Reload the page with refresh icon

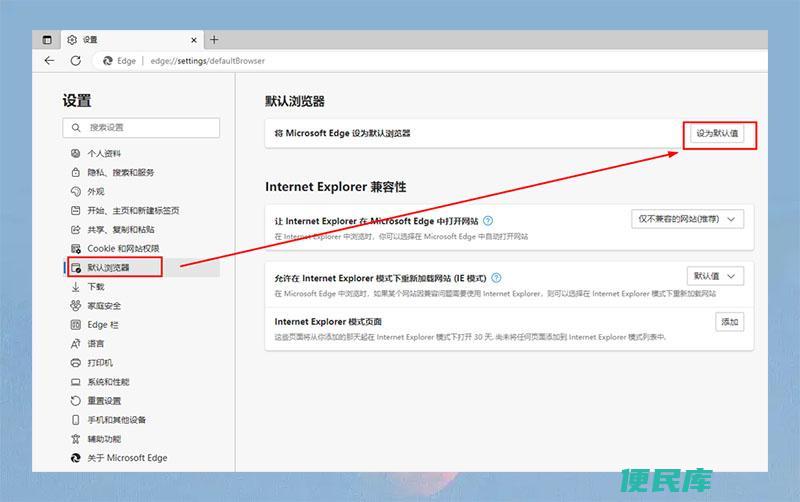[76, 61]
